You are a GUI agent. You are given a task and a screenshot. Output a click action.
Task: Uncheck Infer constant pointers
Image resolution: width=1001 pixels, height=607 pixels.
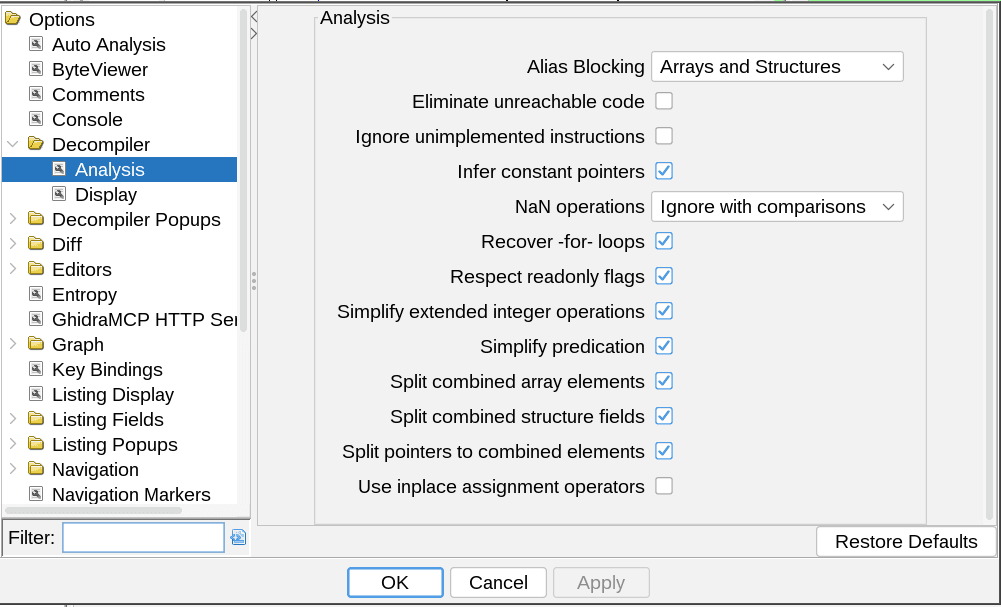664,171
